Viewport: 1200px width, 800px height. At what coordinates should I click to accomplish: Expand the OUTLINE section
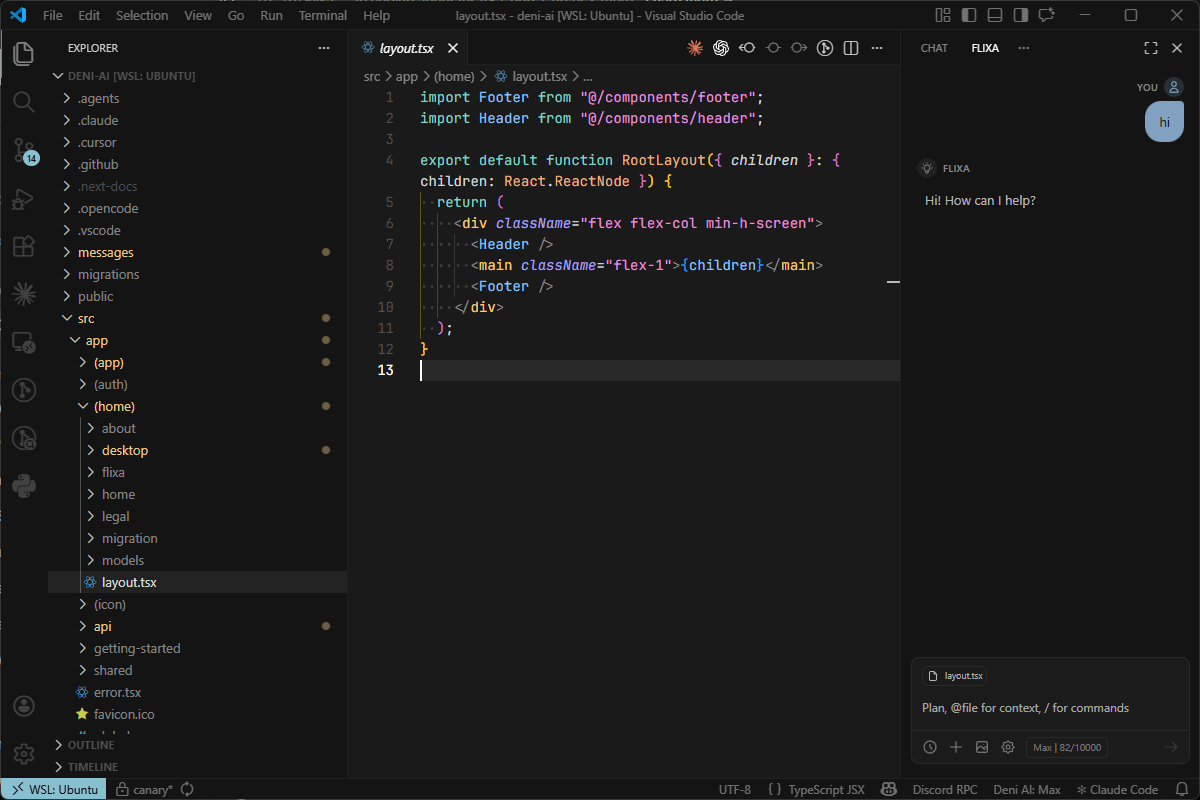tap(90, 745)
